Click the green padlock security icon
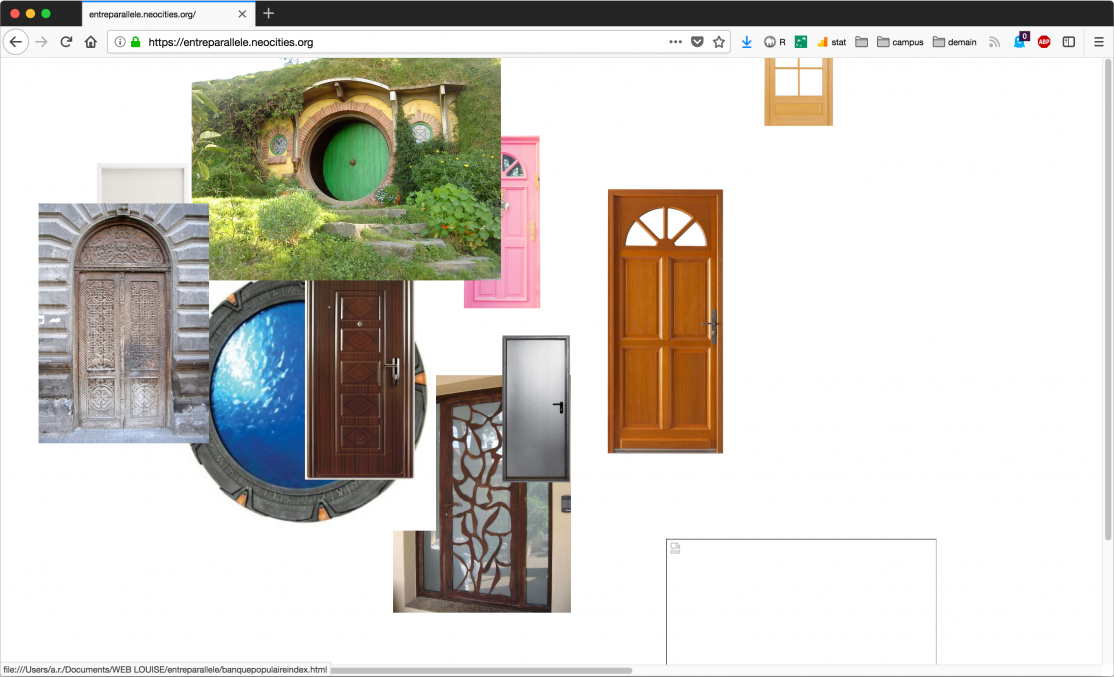1114x677 pixels. coord(136,42)
